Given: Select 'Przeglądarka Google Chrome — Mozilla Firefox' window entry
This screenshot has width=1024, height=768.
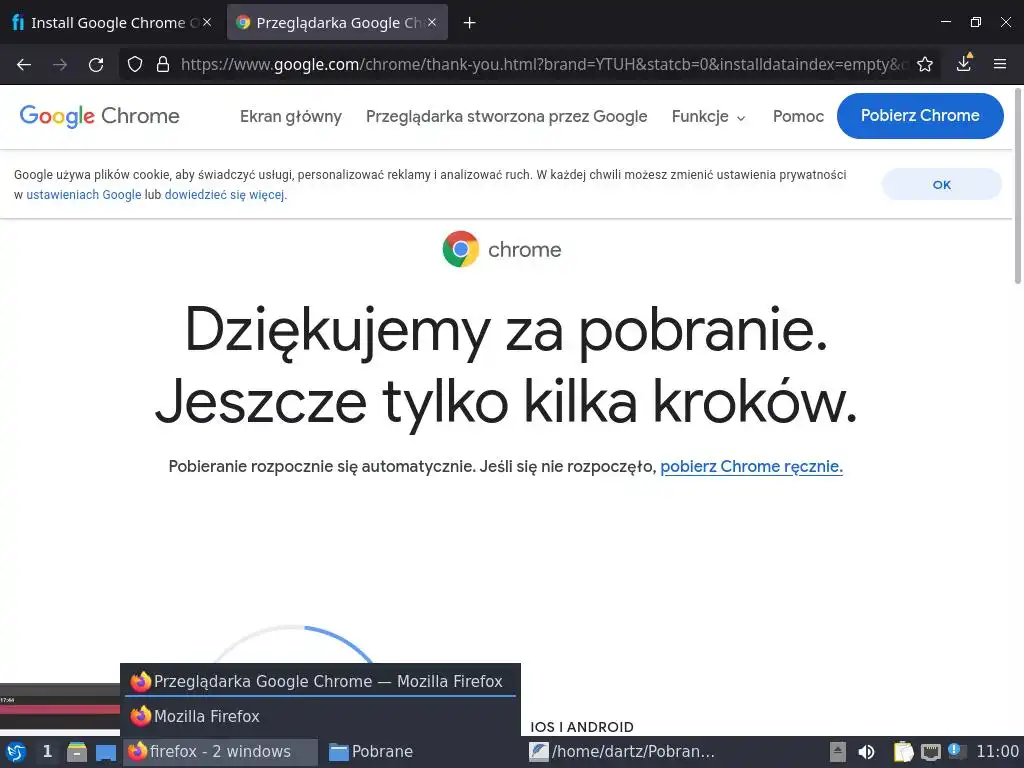Looking at the screenshot, I should click(320, 681).
